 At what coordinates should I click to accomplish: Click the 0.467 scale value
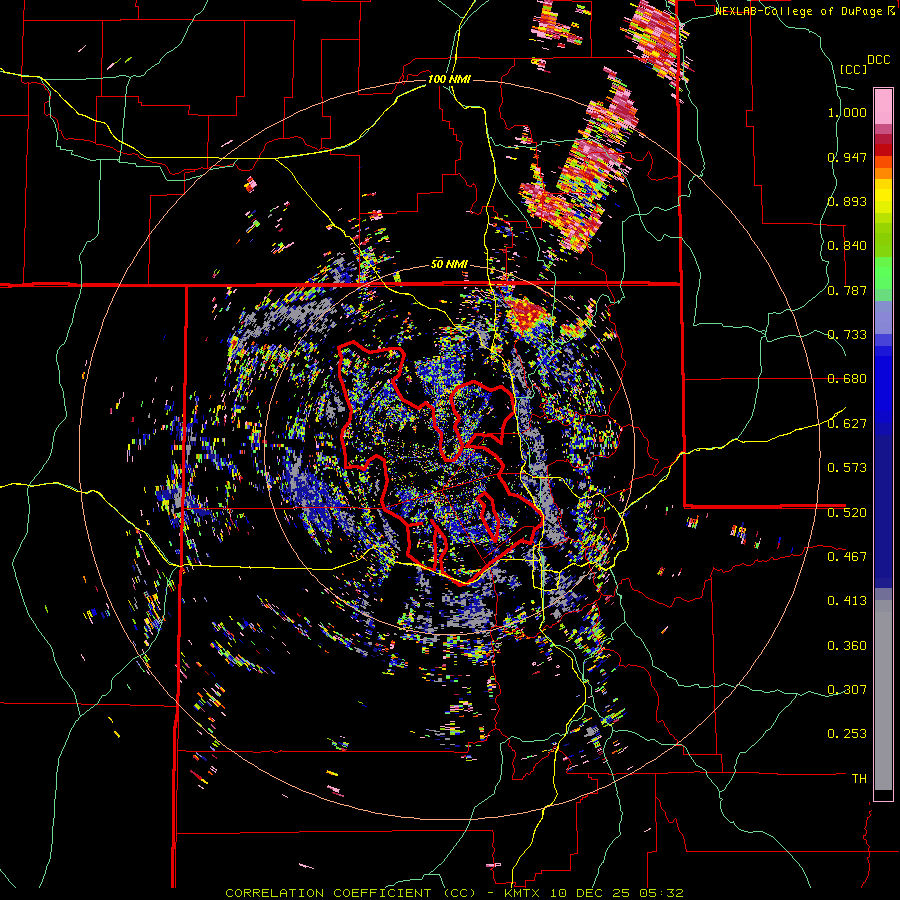[x=847, y=556]
